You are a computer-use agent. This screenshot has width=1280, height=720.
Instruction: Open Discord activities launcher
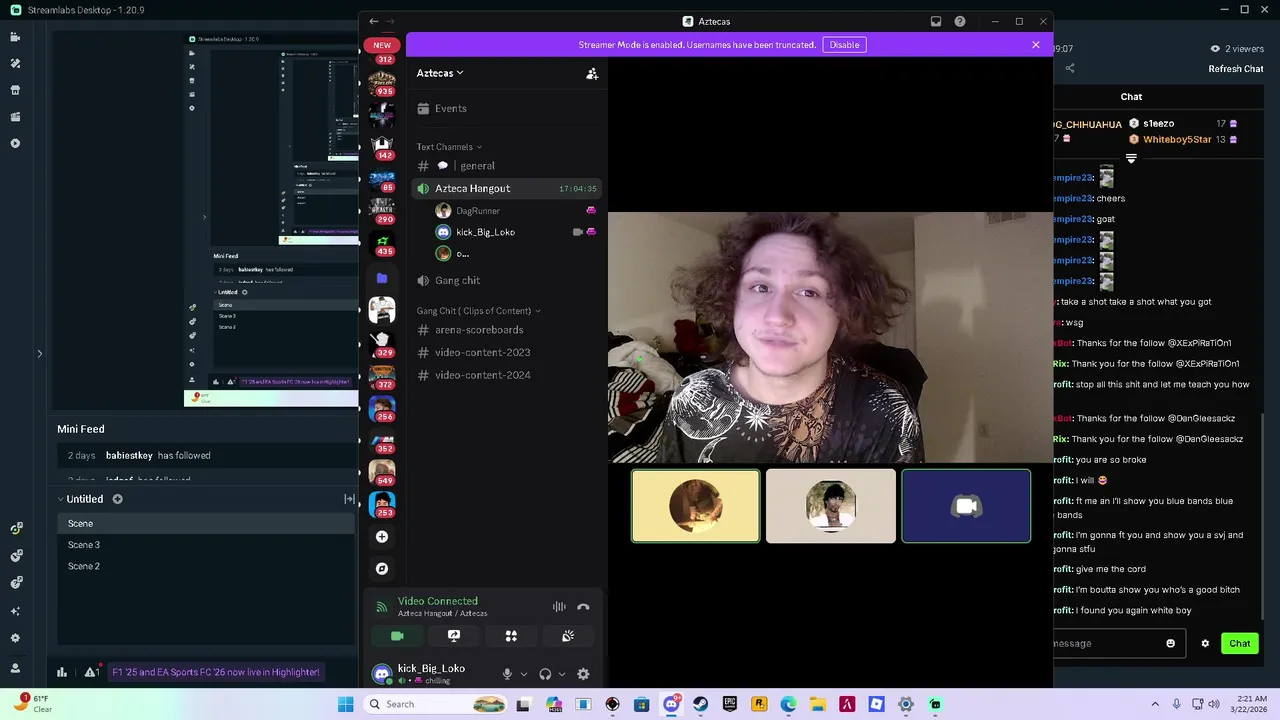[x=511, y=636]
